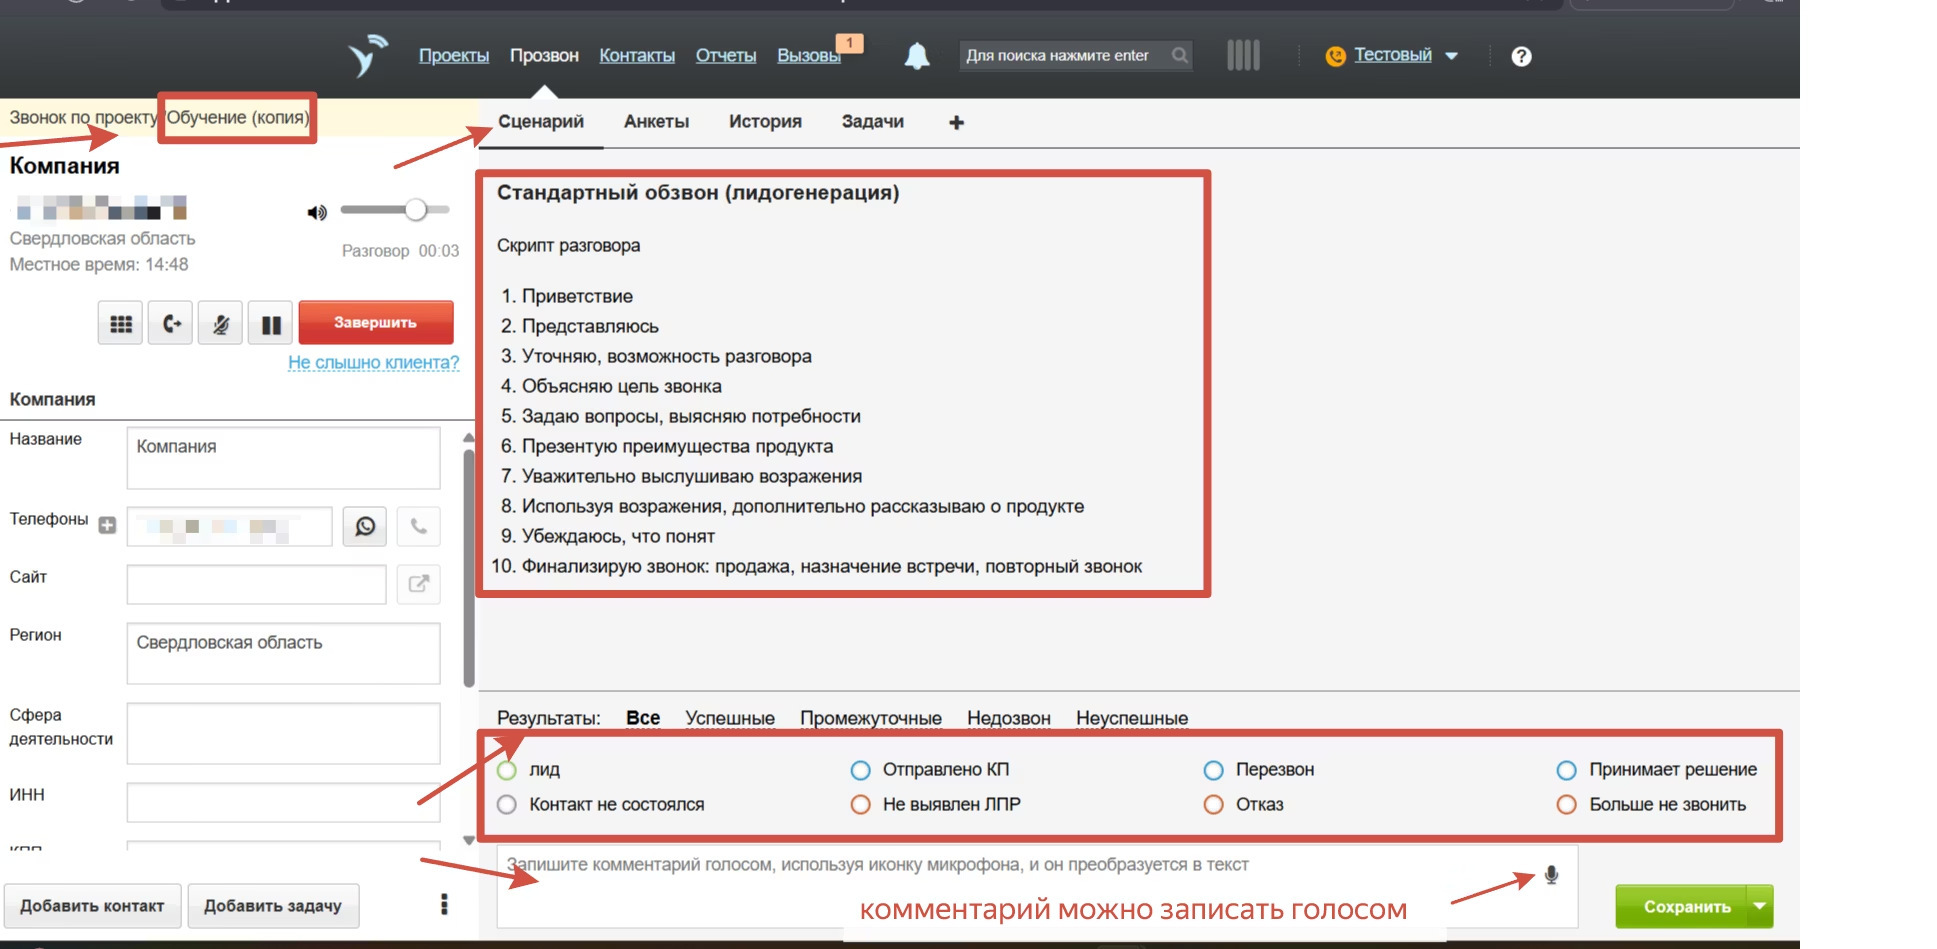Screen dimensions: 1937x949
Task: Open the pipeline columns icon in header
Action: click(x=1243, y=55)
